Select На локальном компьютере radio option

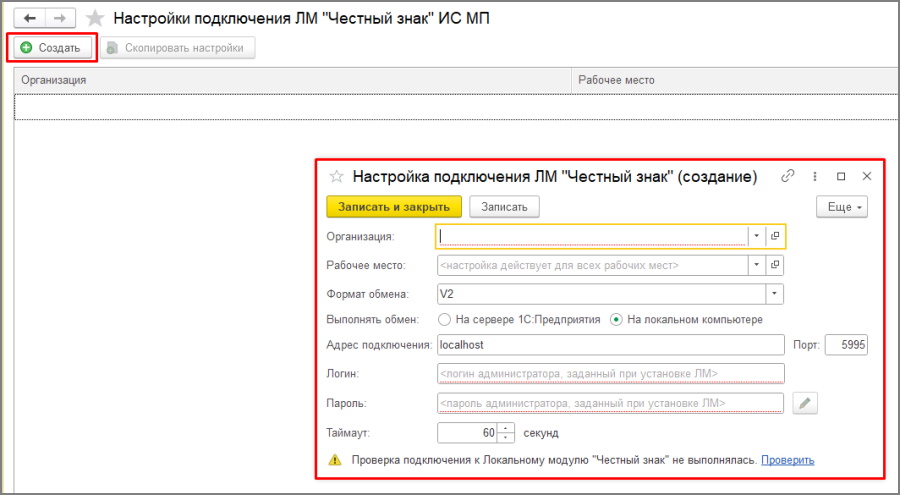616,319
